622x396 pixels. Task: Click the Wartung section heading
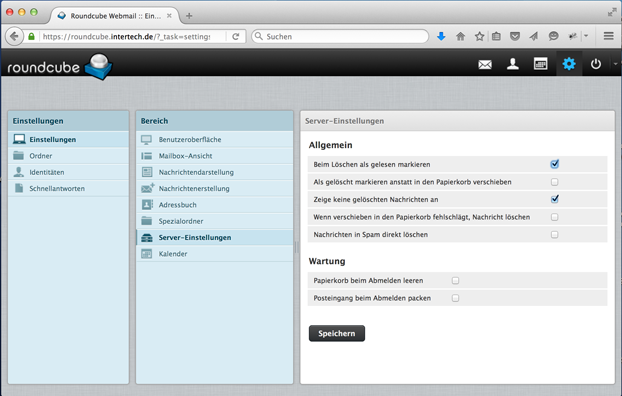327,261
